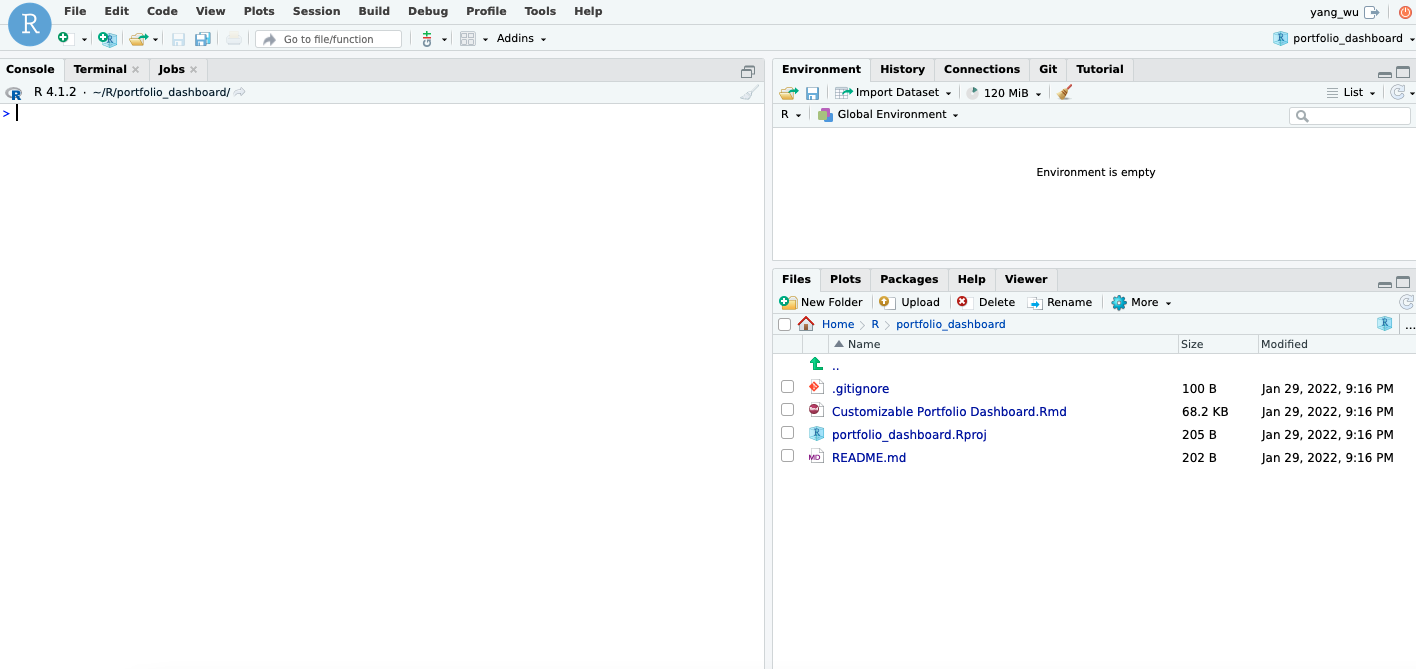Screen dimensions: 1416x669
Task: Refresh the Files pane listing
Action: point(1406,302)
